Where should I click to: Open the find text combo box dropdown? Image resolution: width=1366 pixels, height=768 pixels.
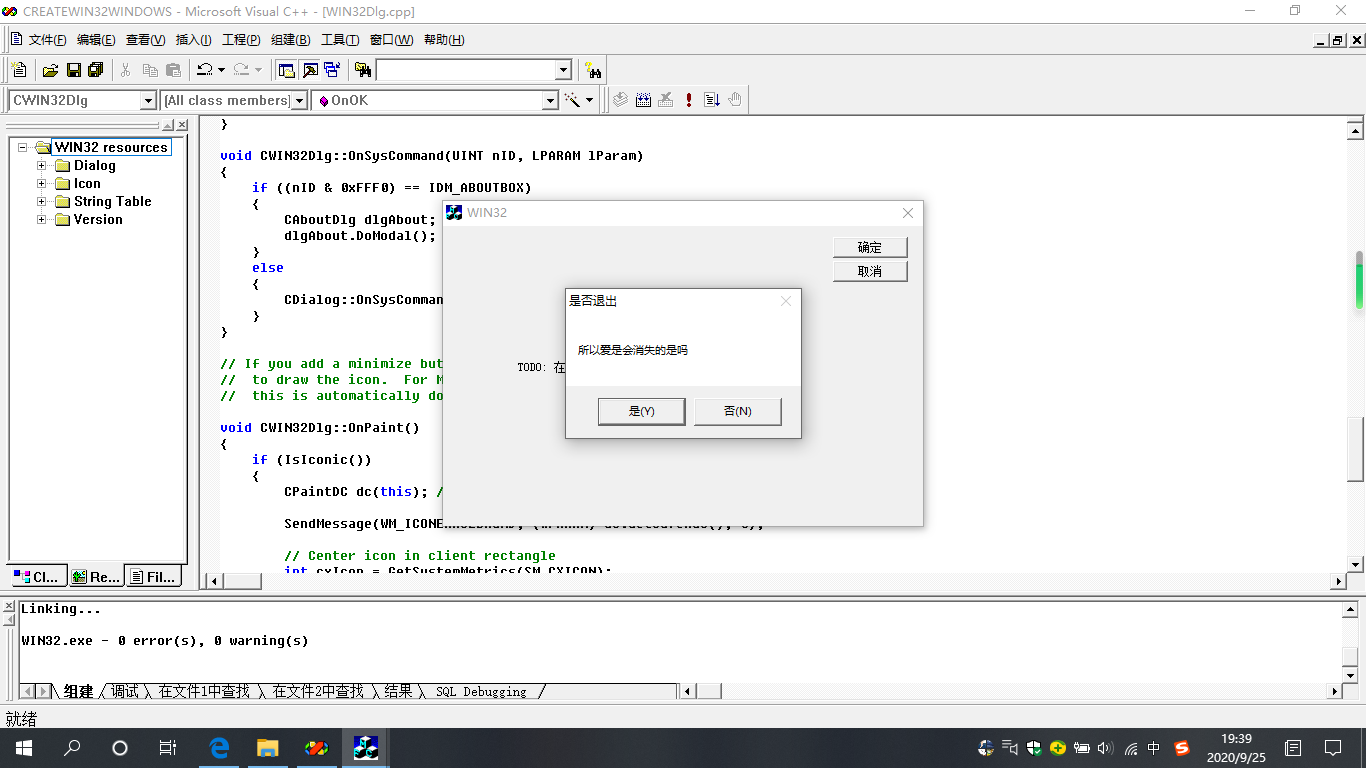tap(563, 70)
